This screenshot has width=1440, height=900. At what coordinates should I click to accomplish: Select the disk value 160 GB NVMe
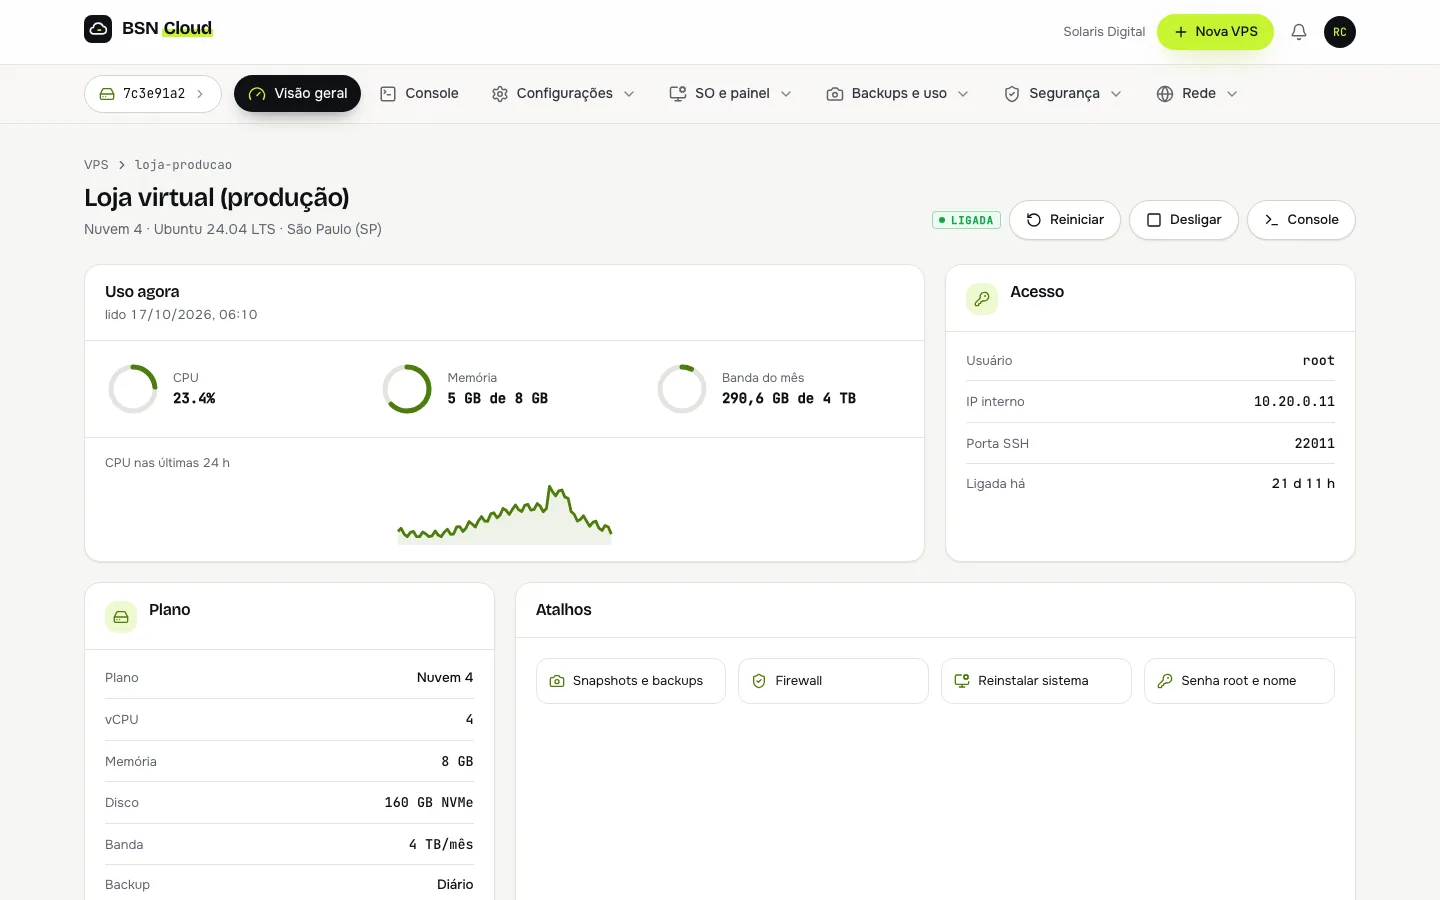(x=429, y=803)
